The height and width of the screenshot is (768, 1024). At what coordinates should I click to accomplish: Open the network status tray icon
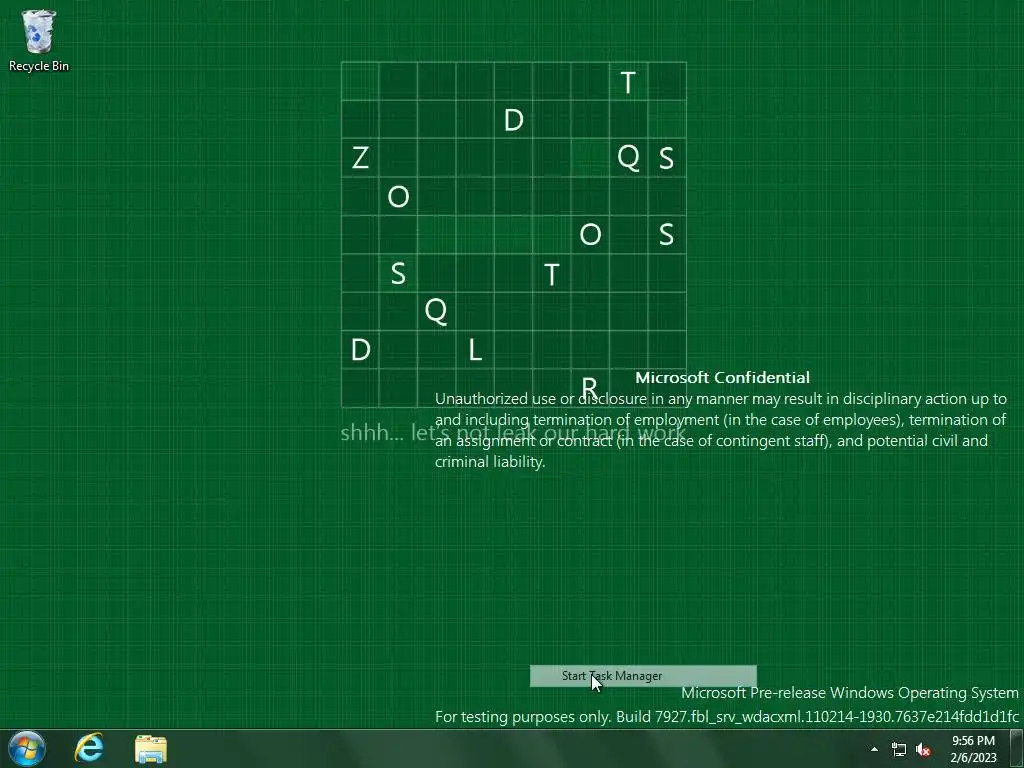coord(899,750)
